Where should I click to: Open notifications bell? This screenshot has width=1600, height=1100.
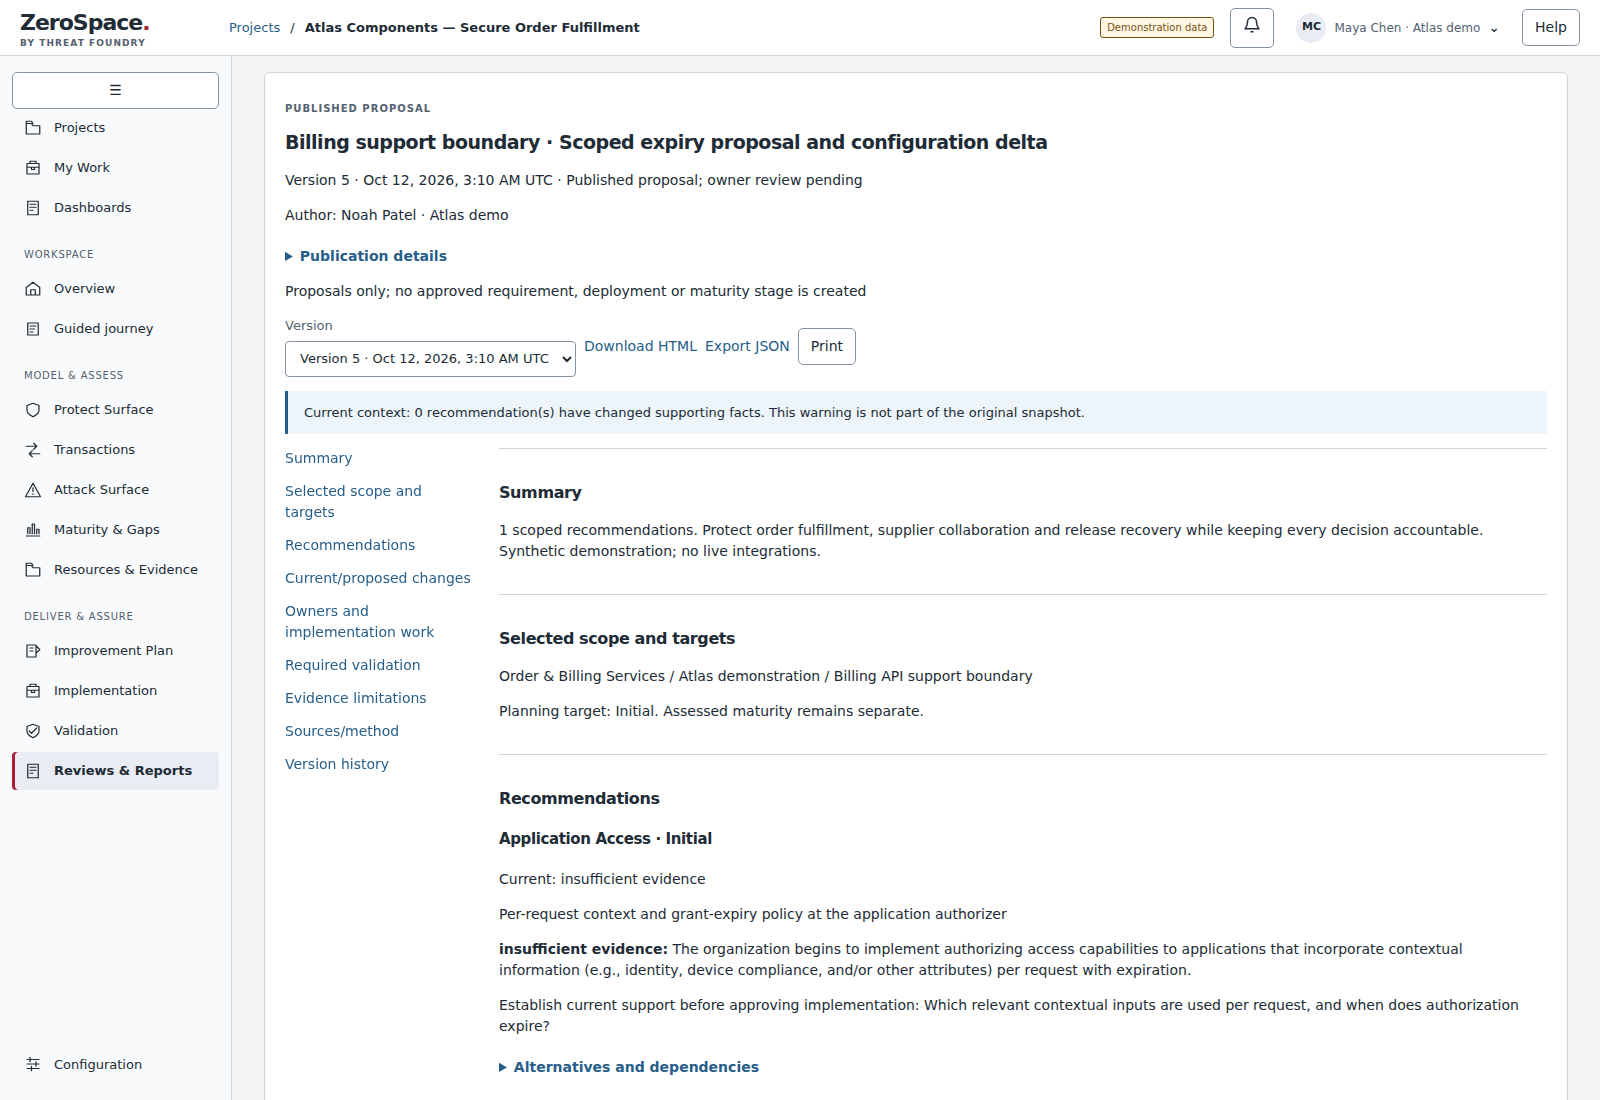(x=1252, y=27)
